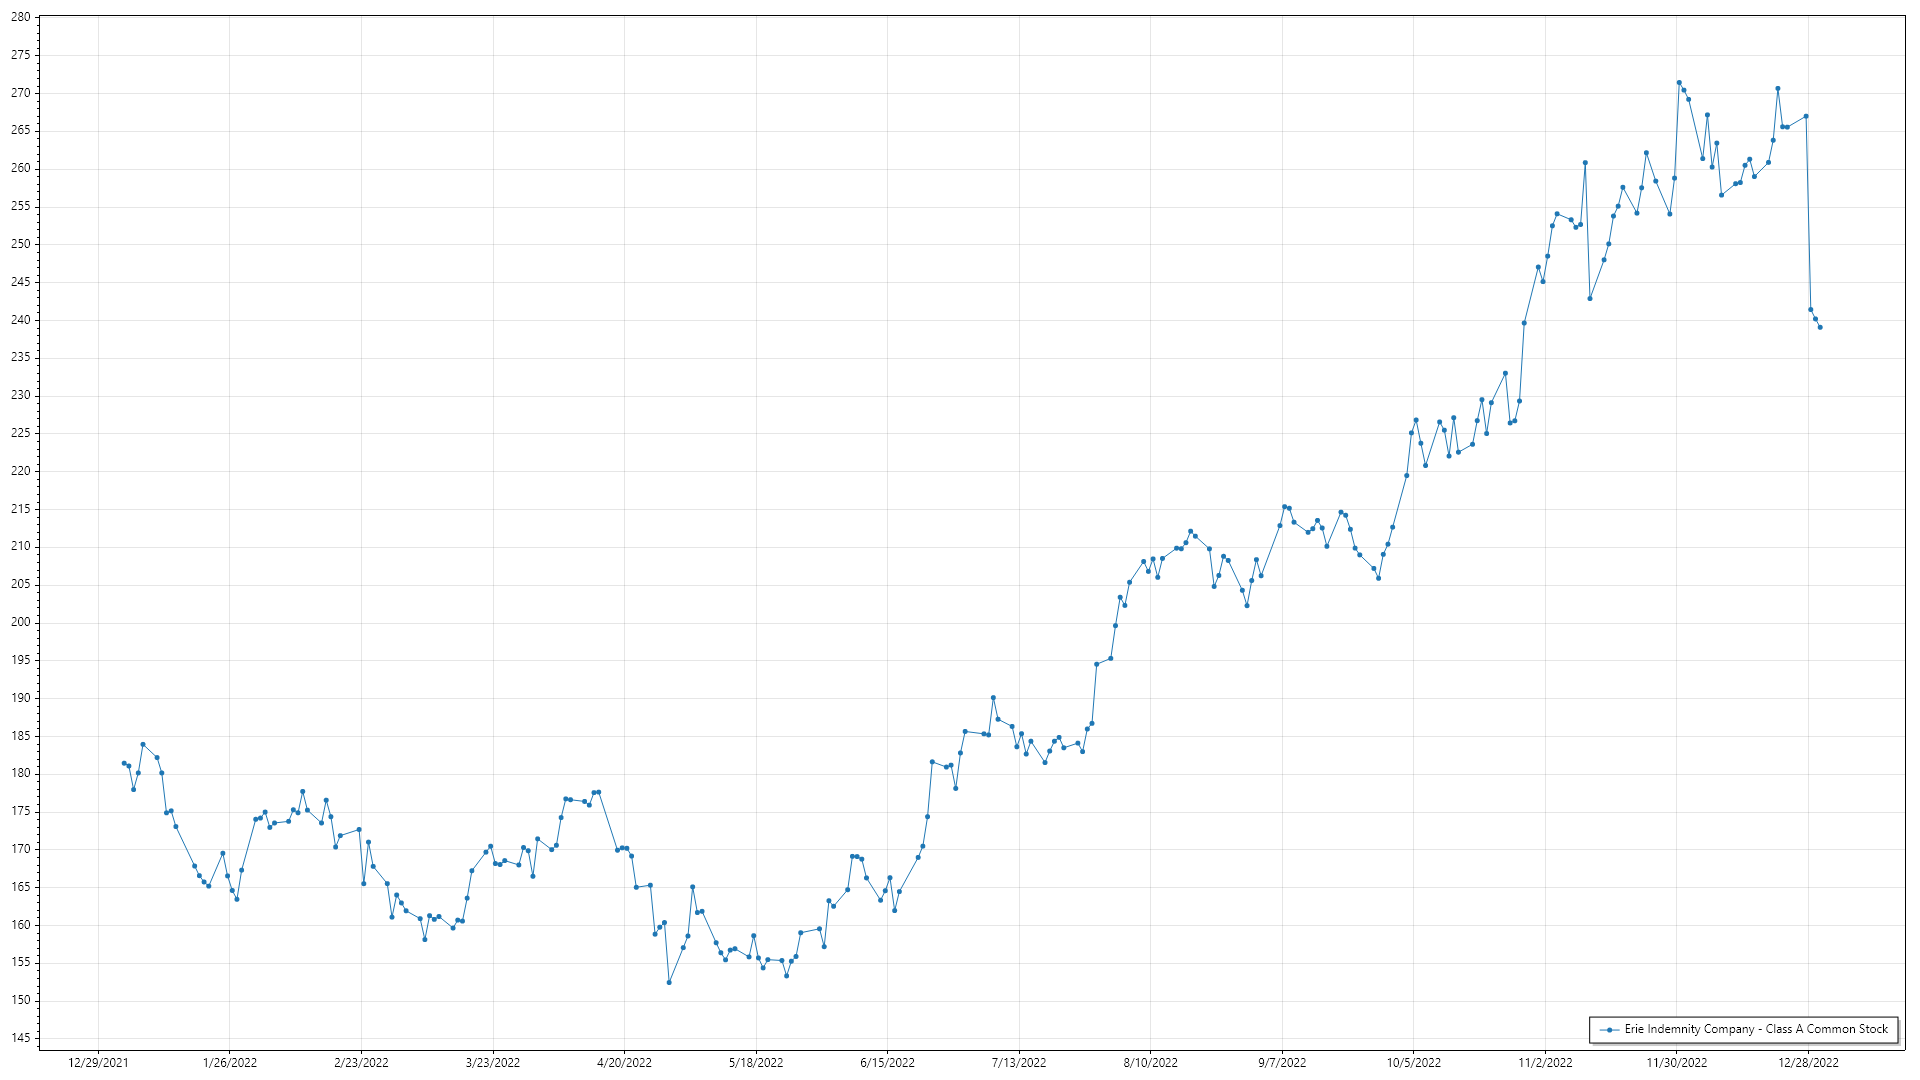Click the 1/26/2022 x-axis label
The width and height of the screenshot is (1920, 1080).
coord(230,1063)
